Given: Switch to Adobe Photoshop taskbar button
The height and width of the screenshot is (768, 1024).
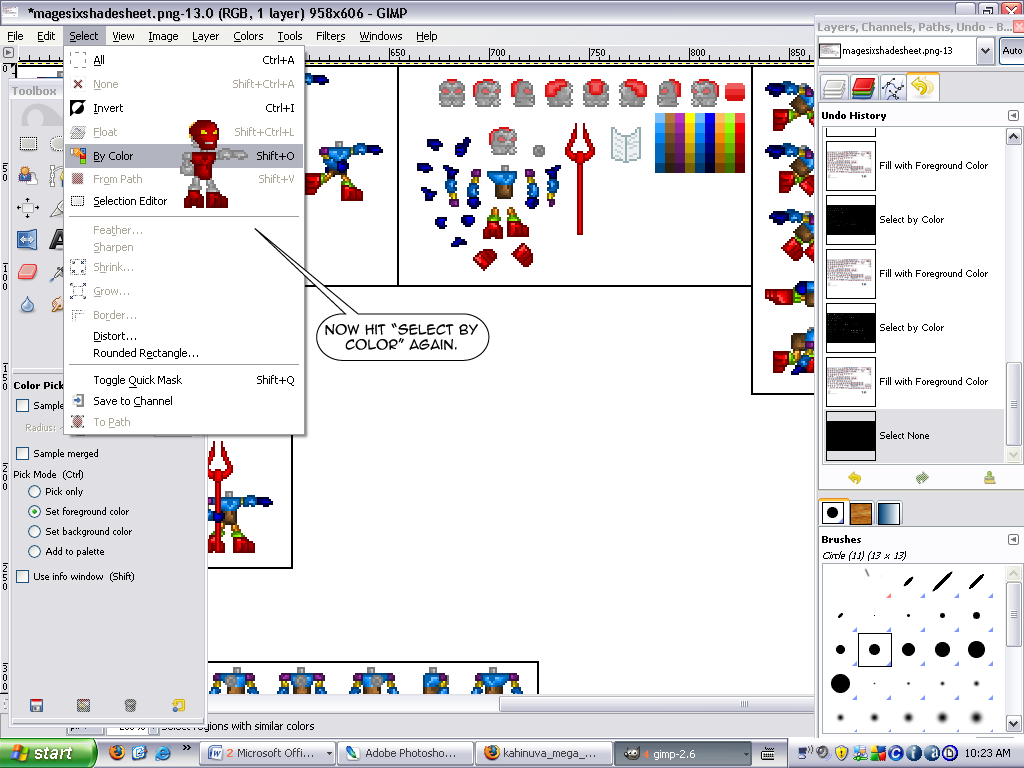Looking at the screenshot, I should point(405,753).
